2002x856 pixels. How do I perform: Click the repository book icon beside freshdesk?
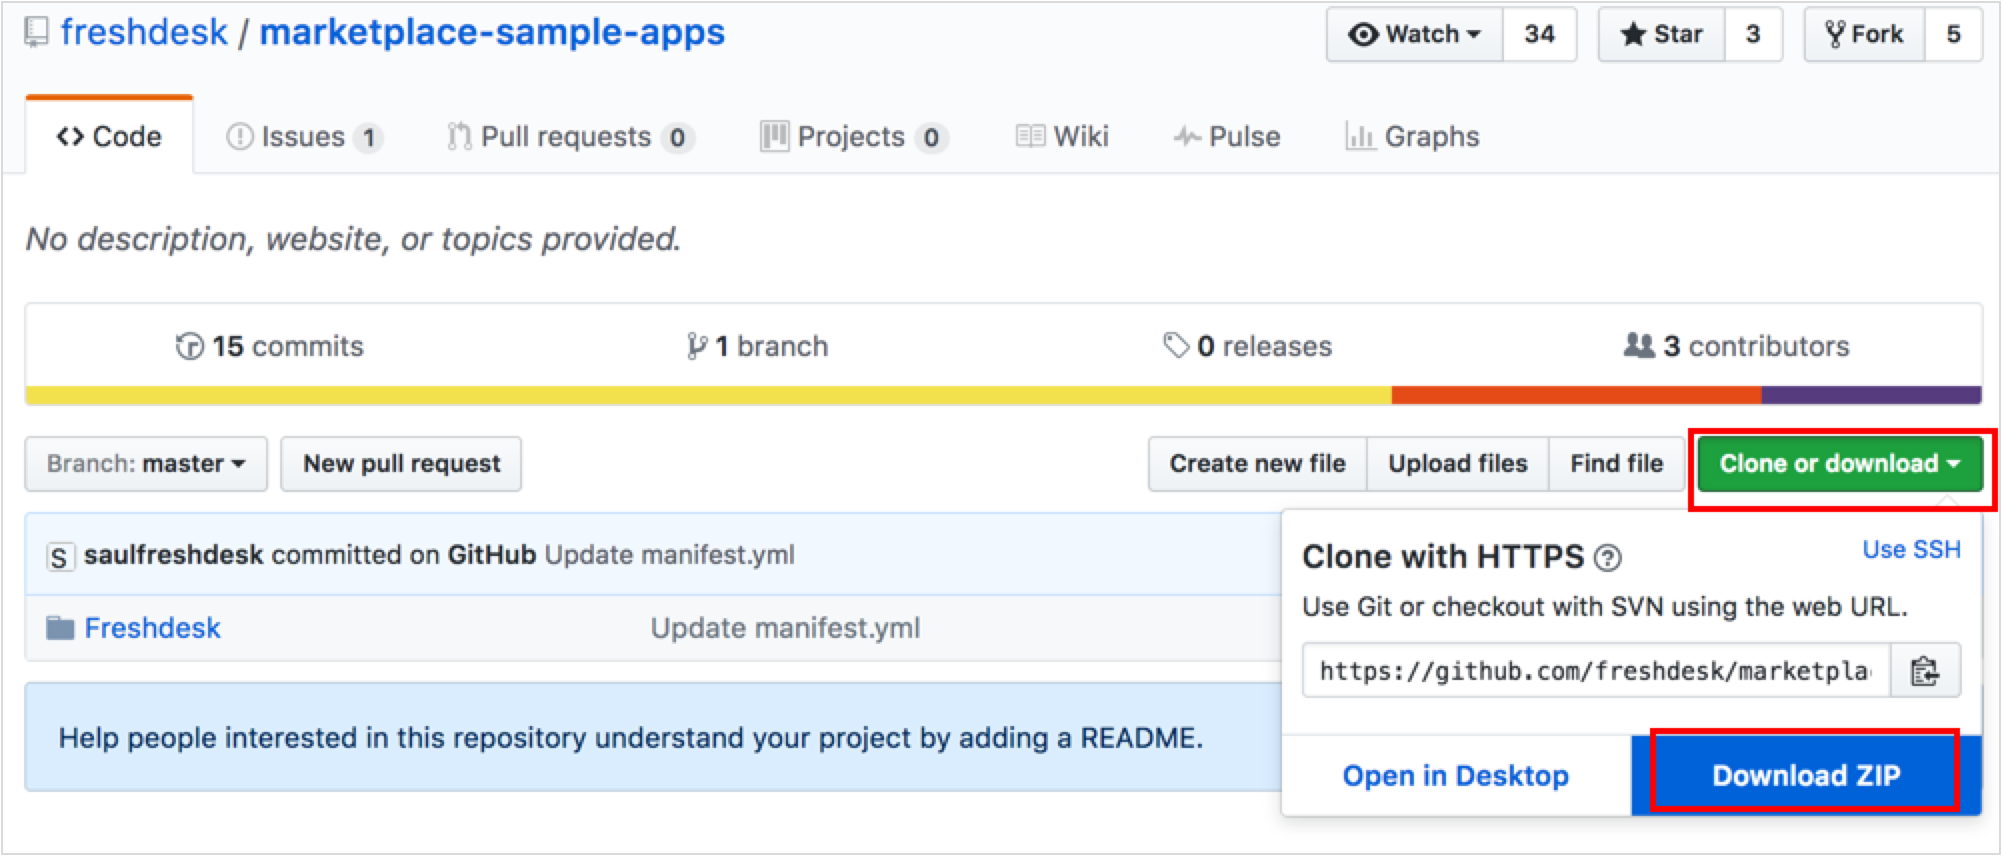(36, 33)
